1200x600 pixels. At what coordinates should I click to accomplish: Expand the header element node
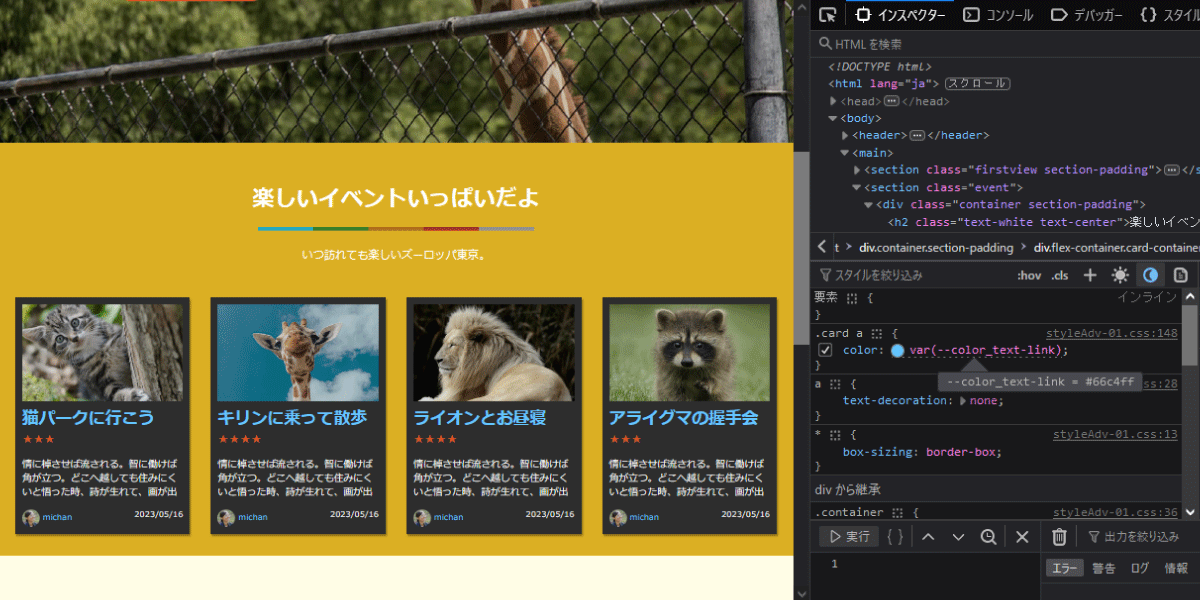click(846, 135)
